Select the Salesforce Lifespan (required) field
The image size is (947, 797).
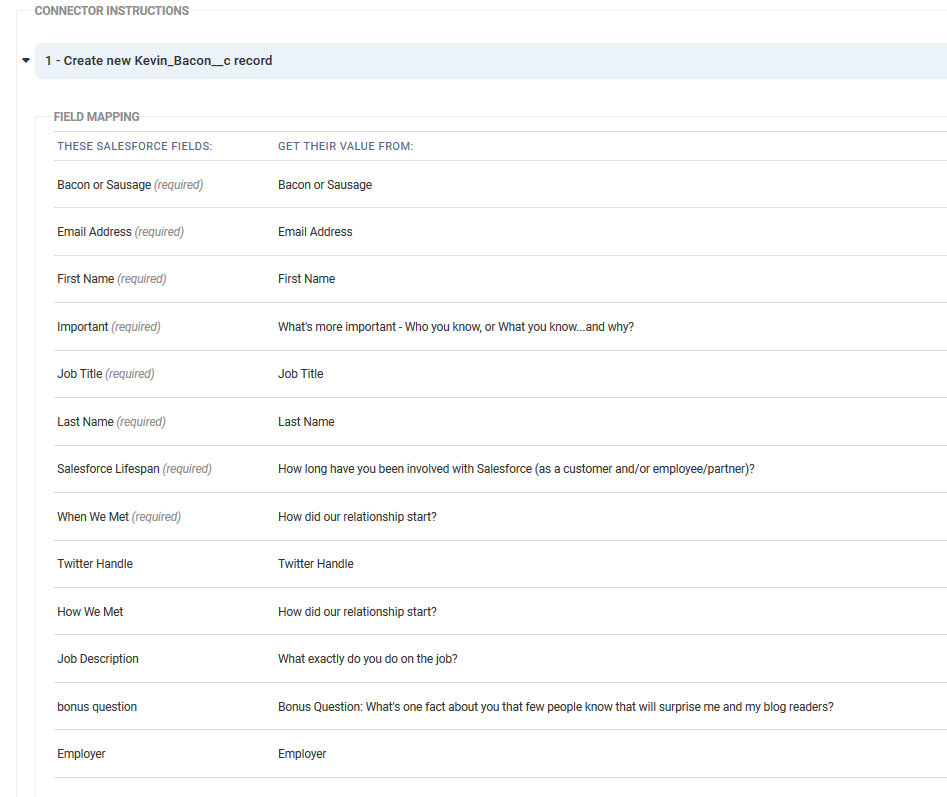pos(134,469)
